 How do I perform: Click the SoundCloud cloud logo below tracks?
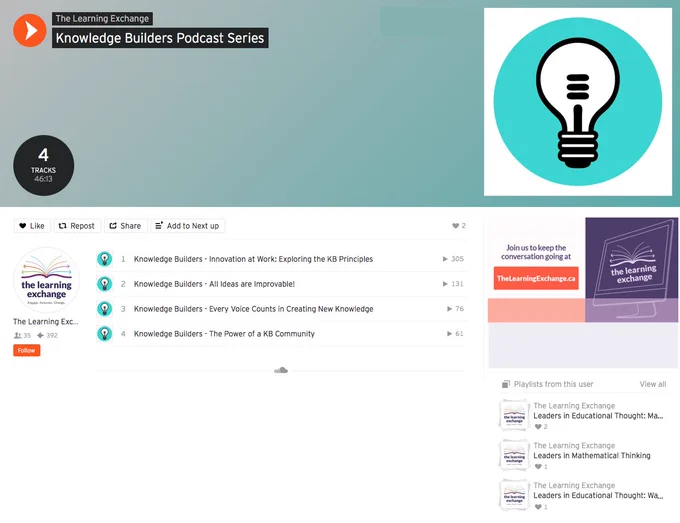(281, 370)
